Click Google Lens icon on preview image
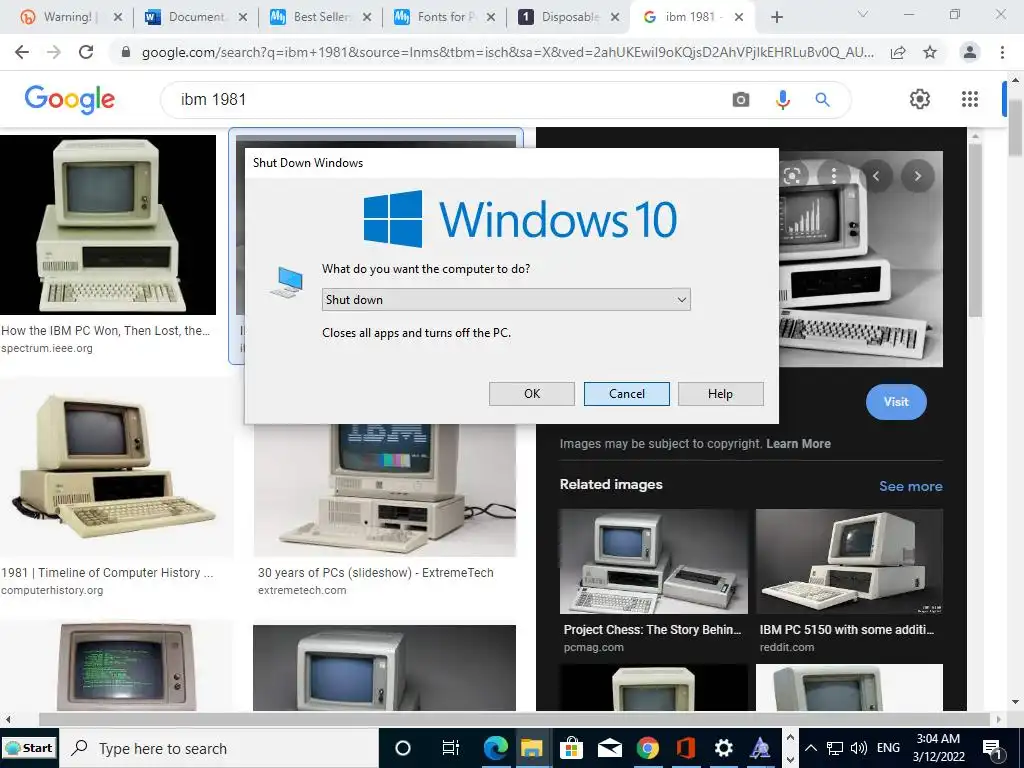The width and height of the screenshot is (1024, 768). [x=792, y=176]
